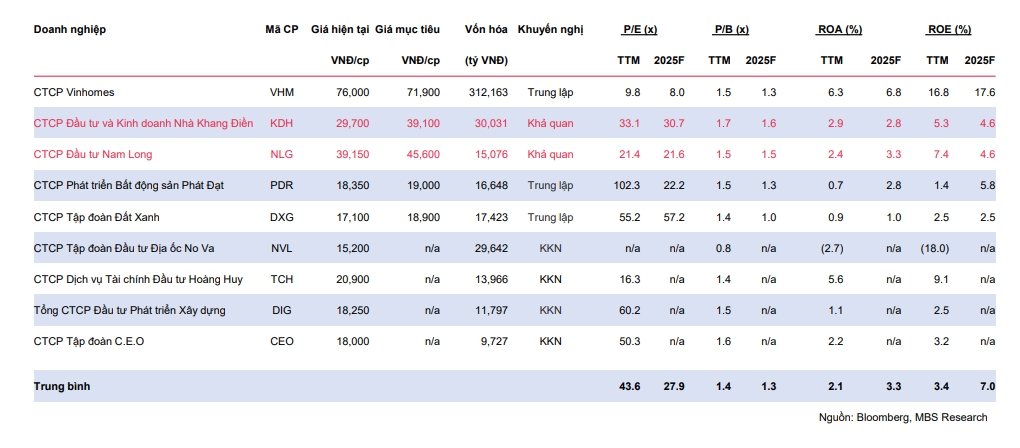The image size is (1020, 448).
Task: Click the market cap value 9,727
Action: point(494,341)
